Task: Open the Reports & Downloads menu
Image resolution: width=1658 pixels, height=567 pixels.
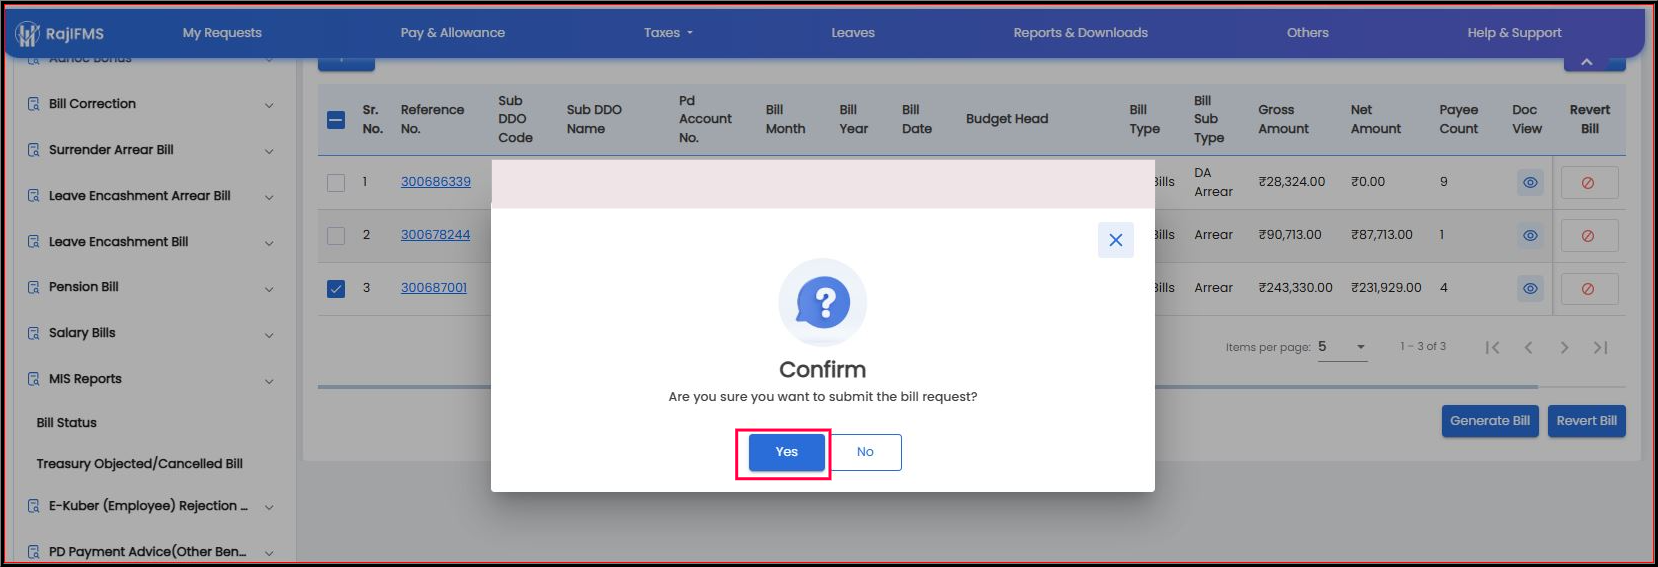Action: point(1081,33)
